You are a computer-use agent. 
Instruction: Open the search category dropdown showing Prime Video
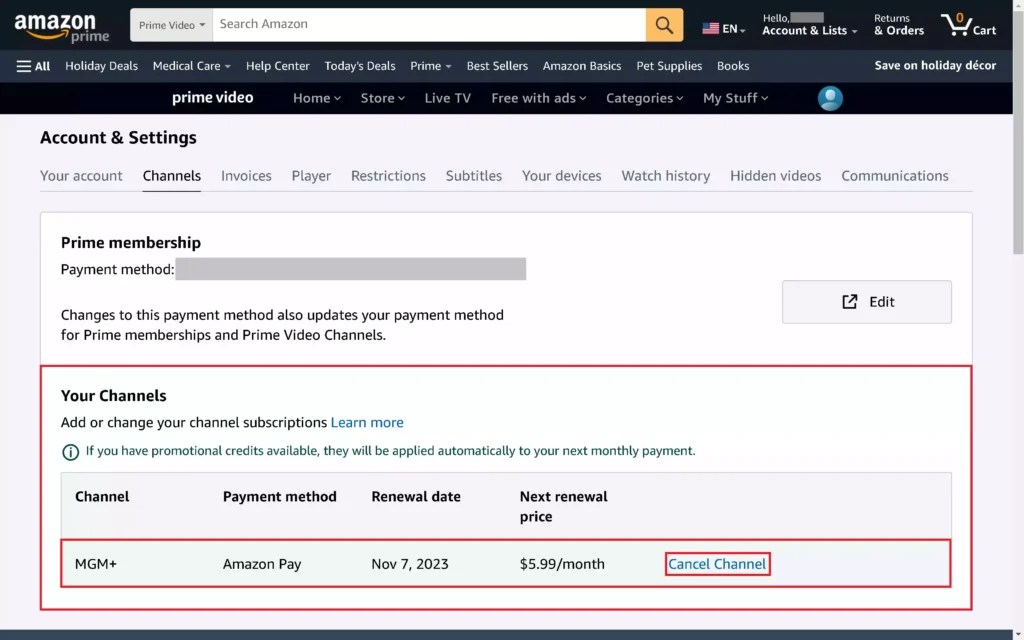click(x=170, y=24)
